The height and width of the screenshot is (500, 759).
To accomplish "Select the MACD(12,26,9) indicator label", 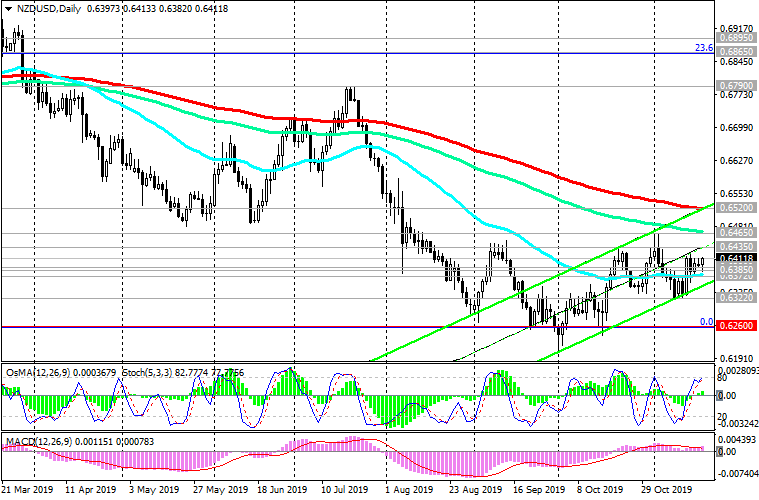I will tap(36, 442).
